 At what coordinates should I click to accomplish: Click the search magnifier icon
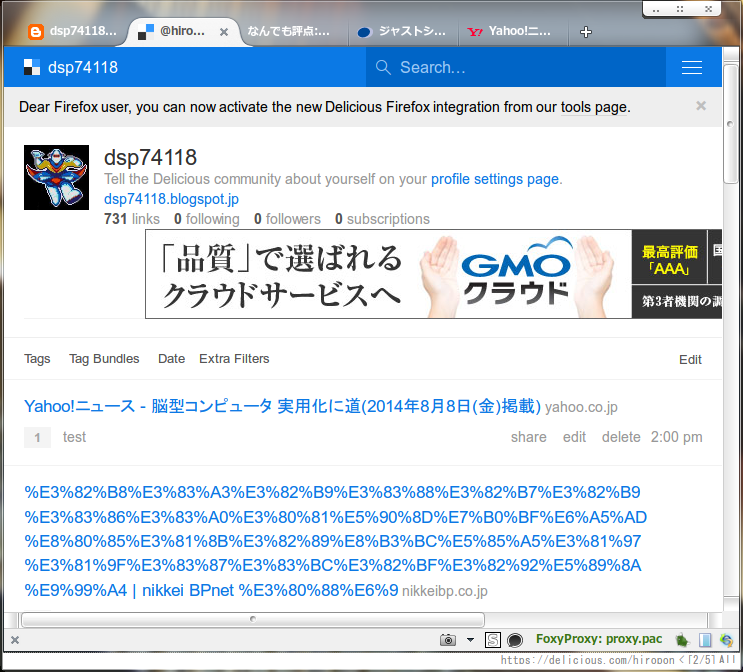[383, 67]
